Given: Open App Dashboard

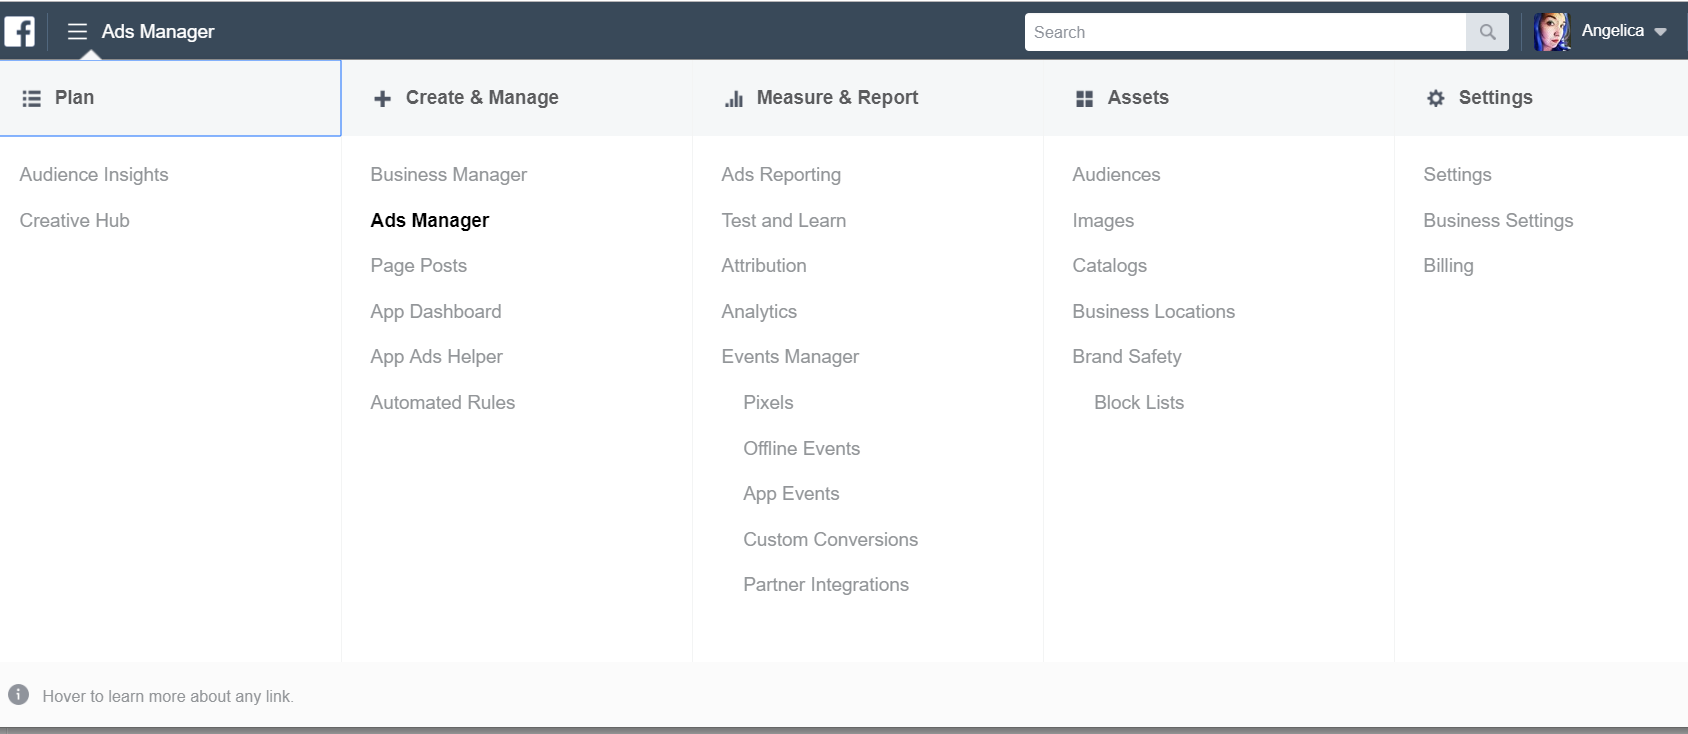Looking at the screenshot, I should pyautogui.click(x=436, y=312).
